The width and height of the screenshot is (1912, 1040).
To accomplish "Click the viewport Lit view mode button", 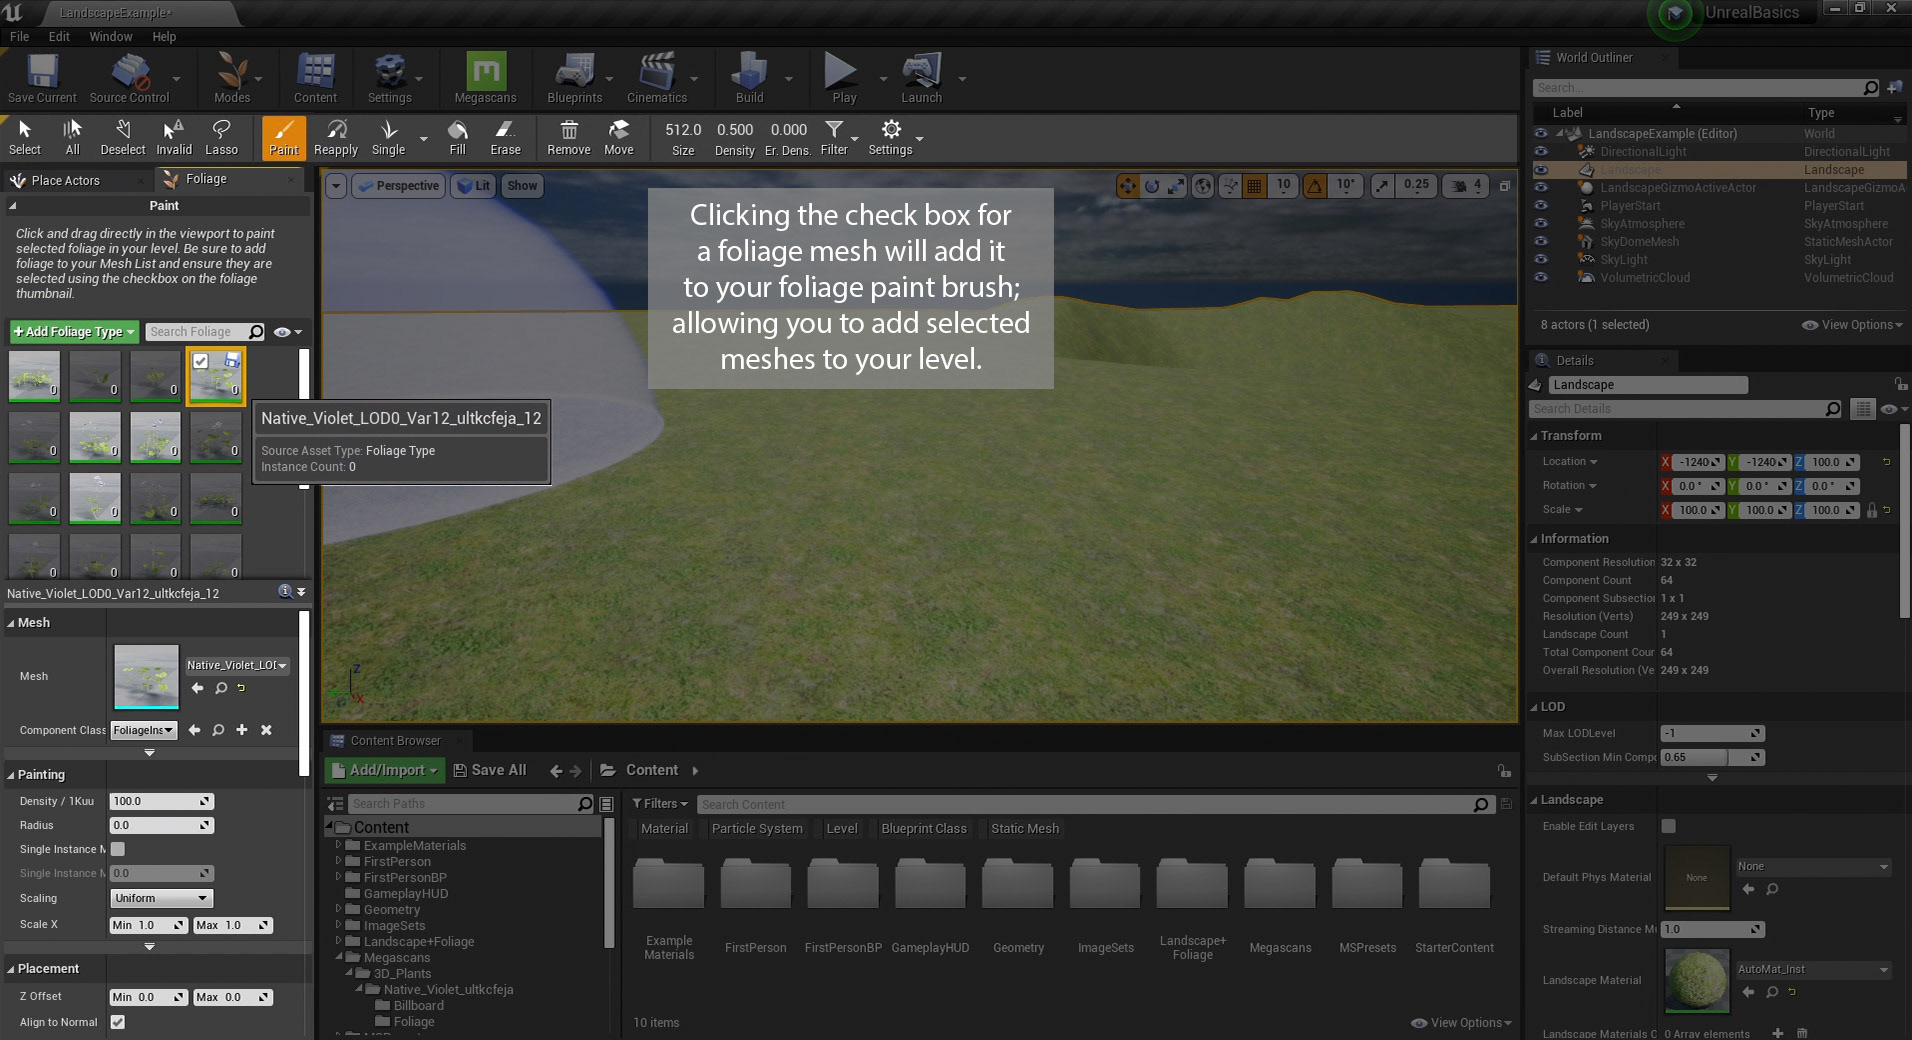I will click(x=473, y=186).
